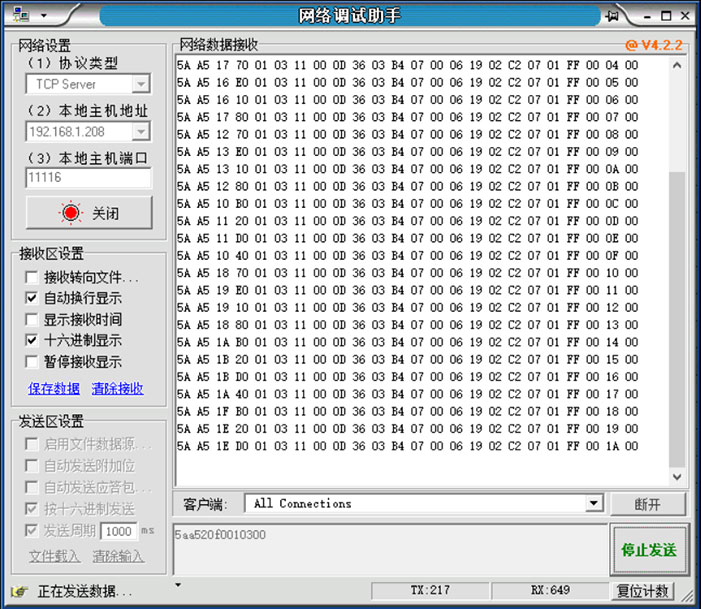Click the received row starting 5A A5 10 B0
The image size is (701, 609).
tap(407, 203)
